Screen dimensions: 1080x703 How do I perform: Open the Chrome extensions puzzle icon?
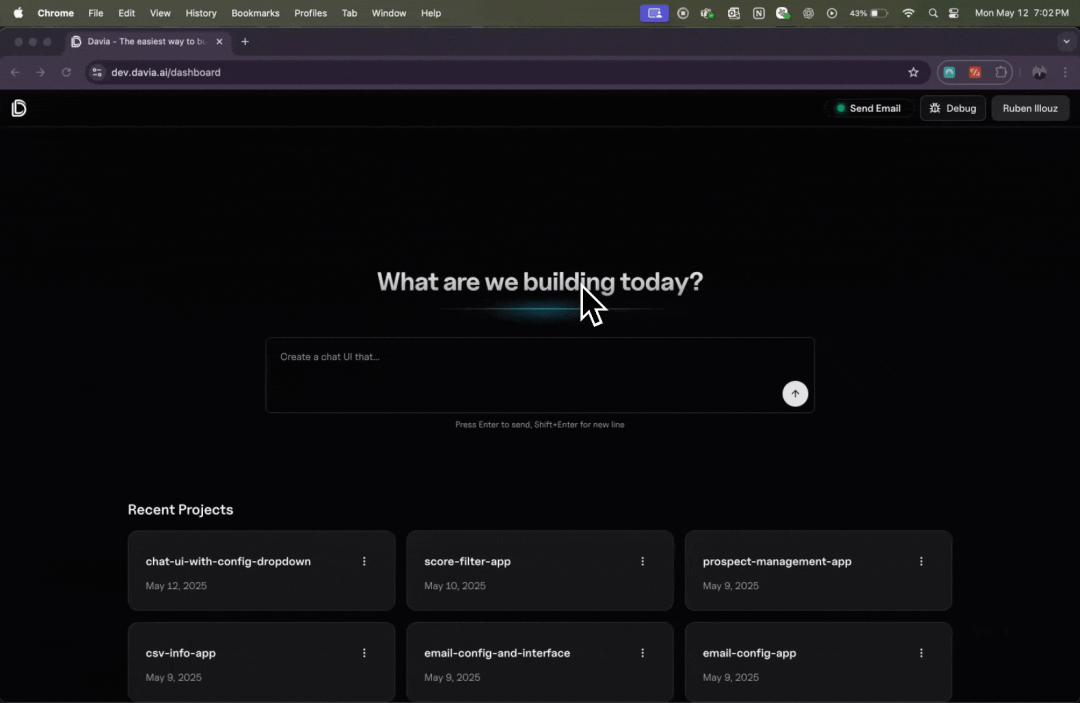[1001, 72]
